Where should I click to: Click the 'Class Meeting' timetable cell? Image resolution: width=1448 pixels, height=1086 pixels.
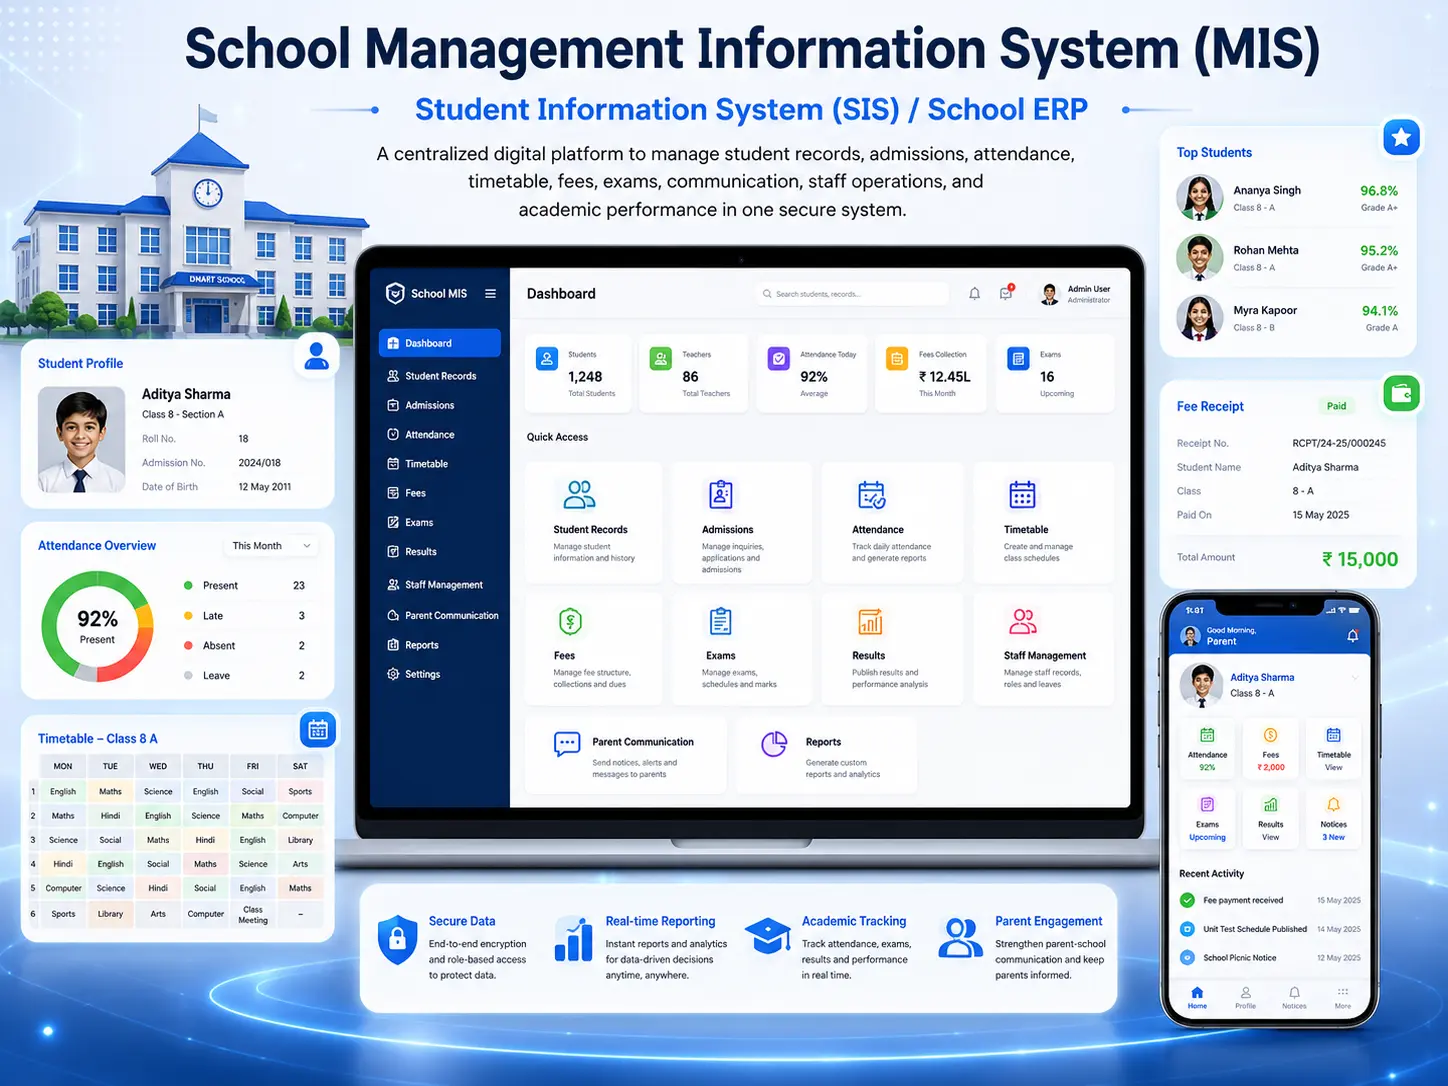[253, 914]
